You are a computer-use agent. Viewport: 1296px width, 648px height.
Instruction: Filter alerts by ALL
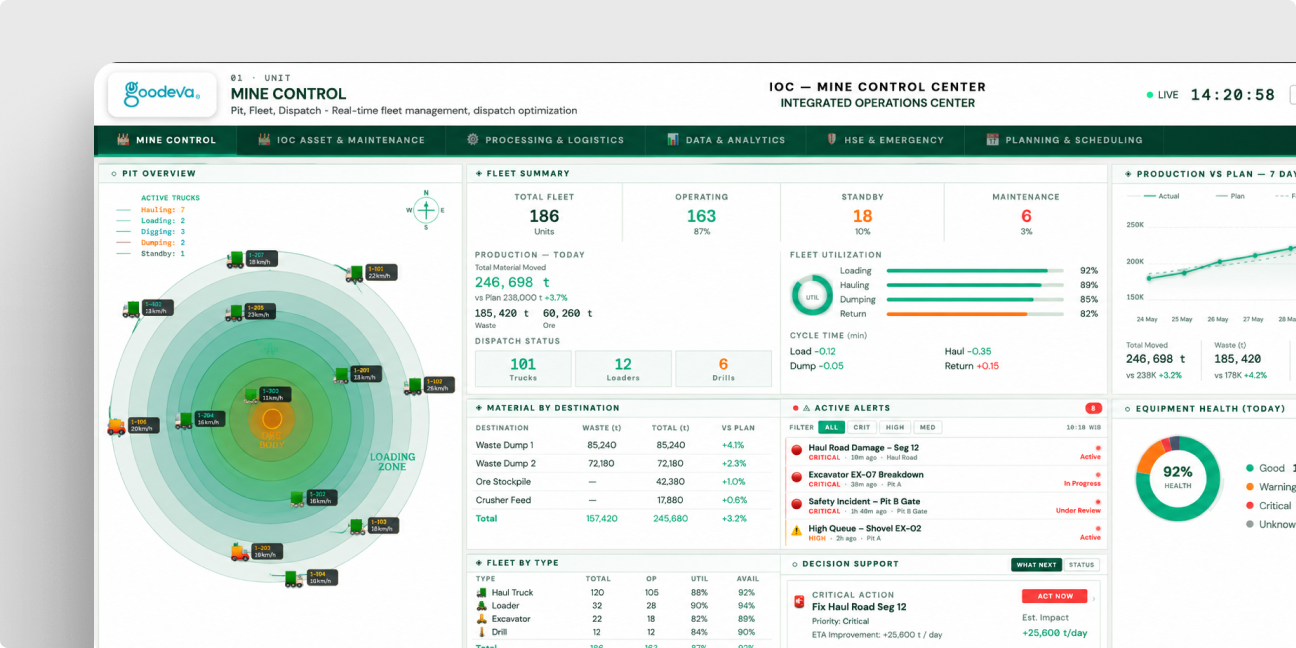[x=832, y=427]
